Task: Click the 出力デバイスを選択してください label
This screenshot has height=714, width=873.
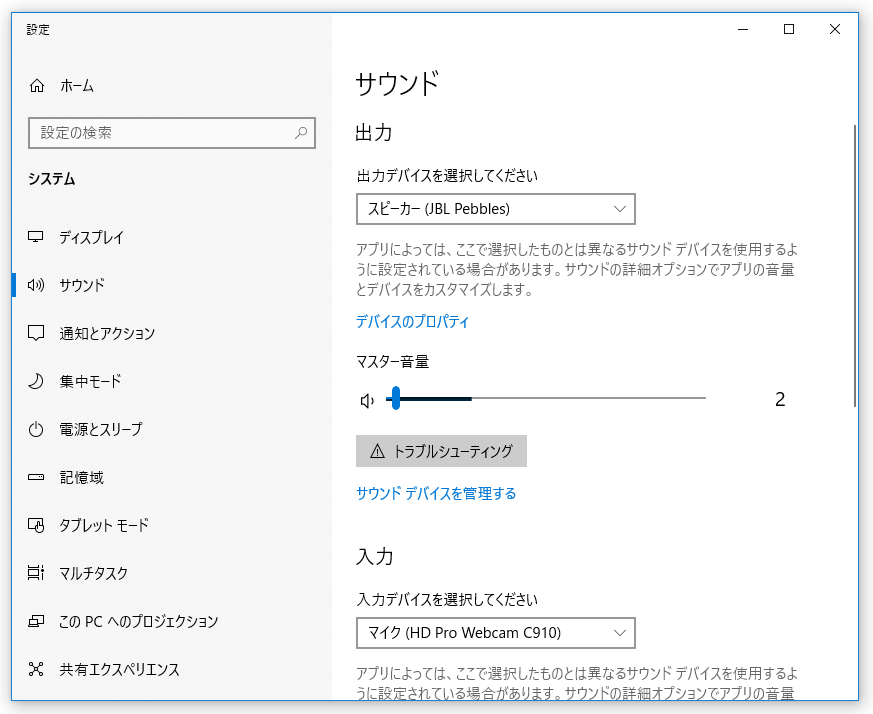Action: tap(447, 176)
